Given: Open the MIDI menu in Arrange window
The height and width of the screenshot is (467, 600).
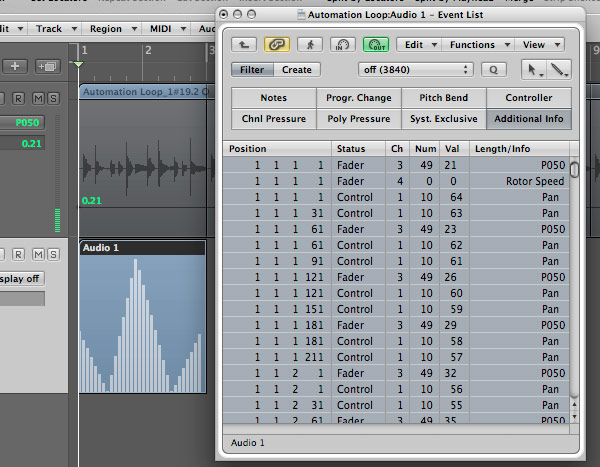Looking at the screenshot, I should [x=167, y=29].
